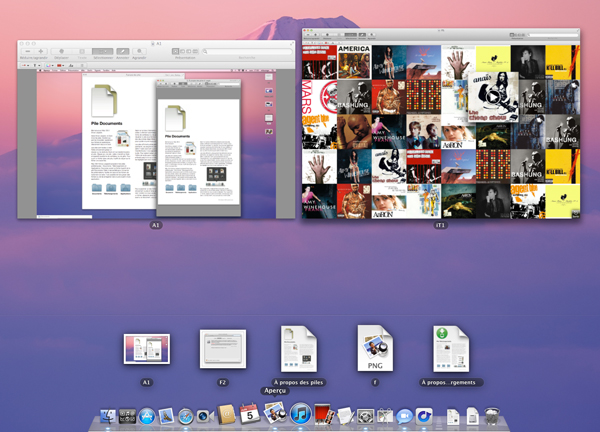The height and width of the screenshot is (432, 600).
Task: Choose first Présentation view button in A1
Action: (175, 51)
